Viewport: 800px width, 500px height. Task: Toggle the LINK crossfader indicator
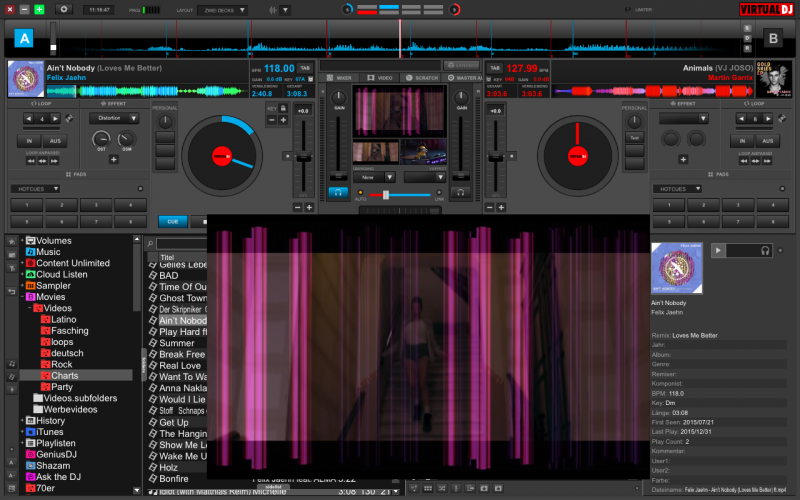pos(439,193)
